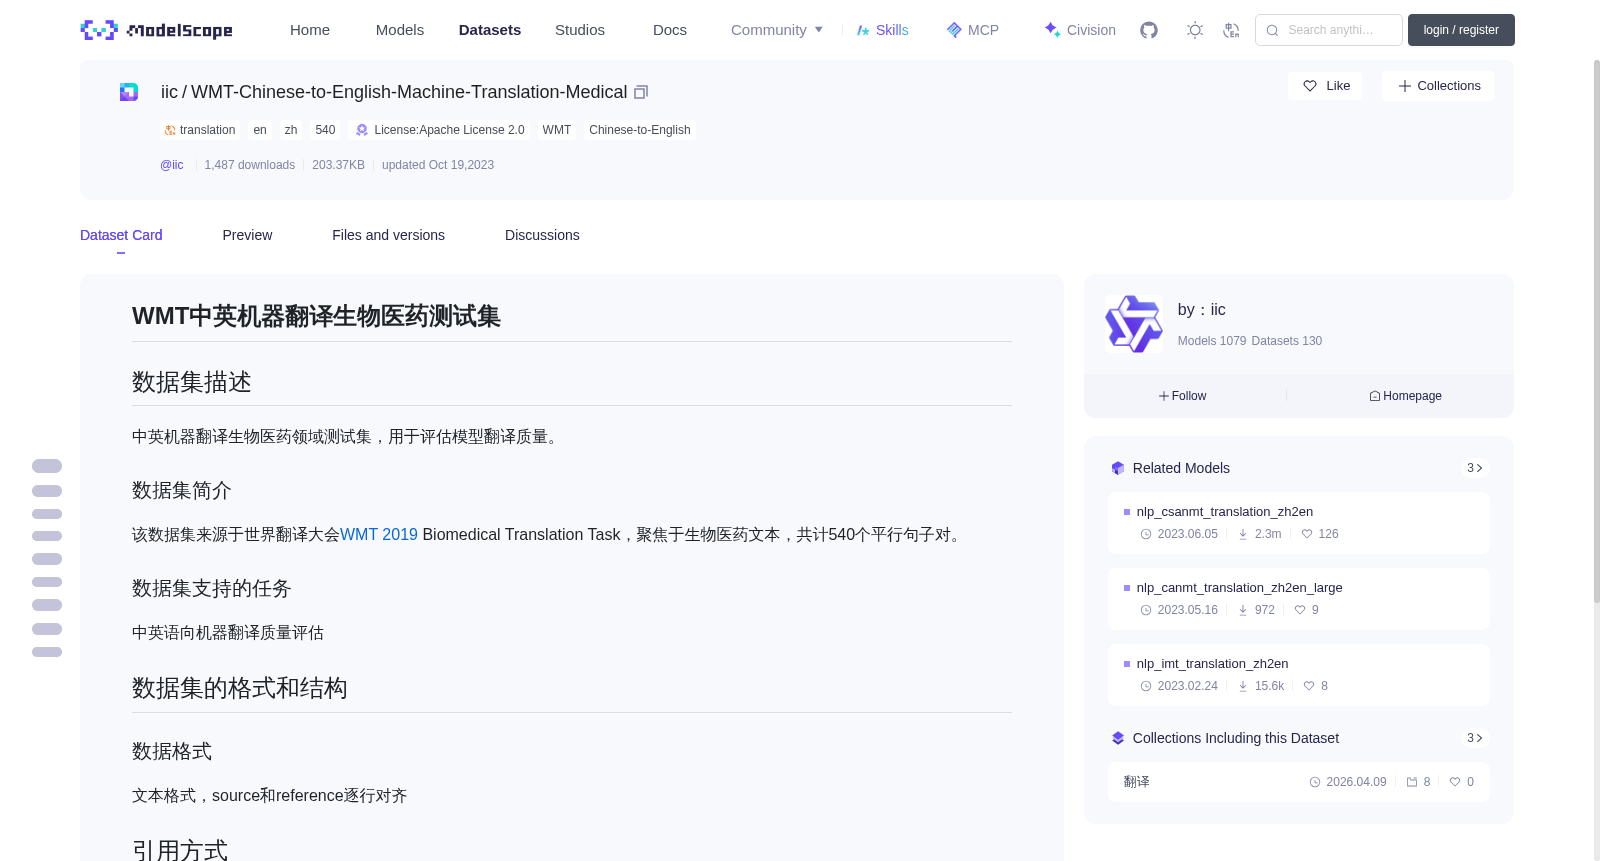Click the zh language tag

click(x=291, y=130)
